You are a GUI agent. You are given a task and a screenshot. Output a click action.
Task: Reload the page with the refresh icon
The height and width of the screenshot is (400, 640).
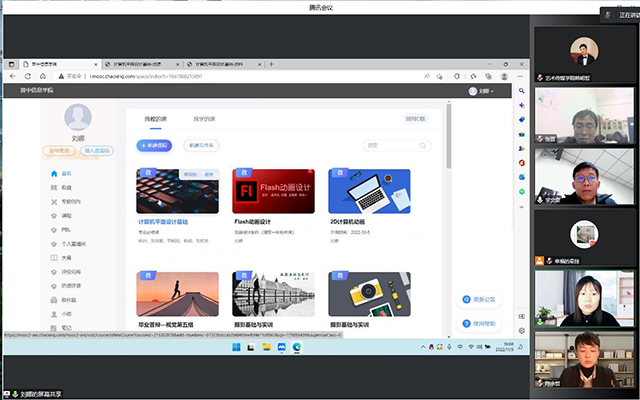(x=28, y=76)
